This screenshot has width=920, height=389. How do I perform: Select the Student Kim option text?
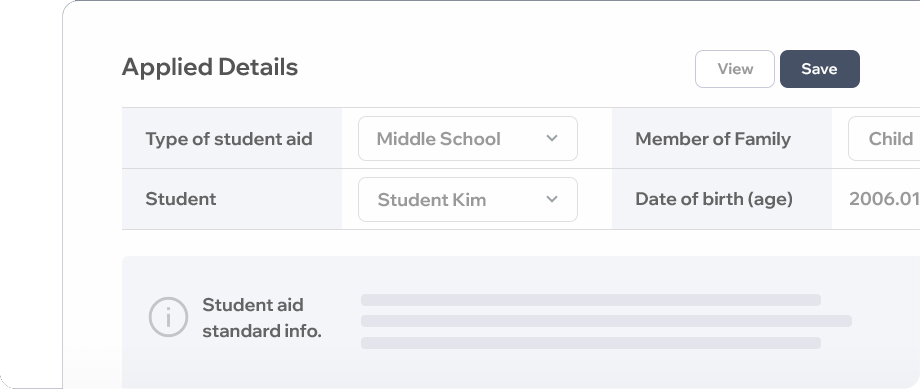pyautogui.click(x=432, y=199)
